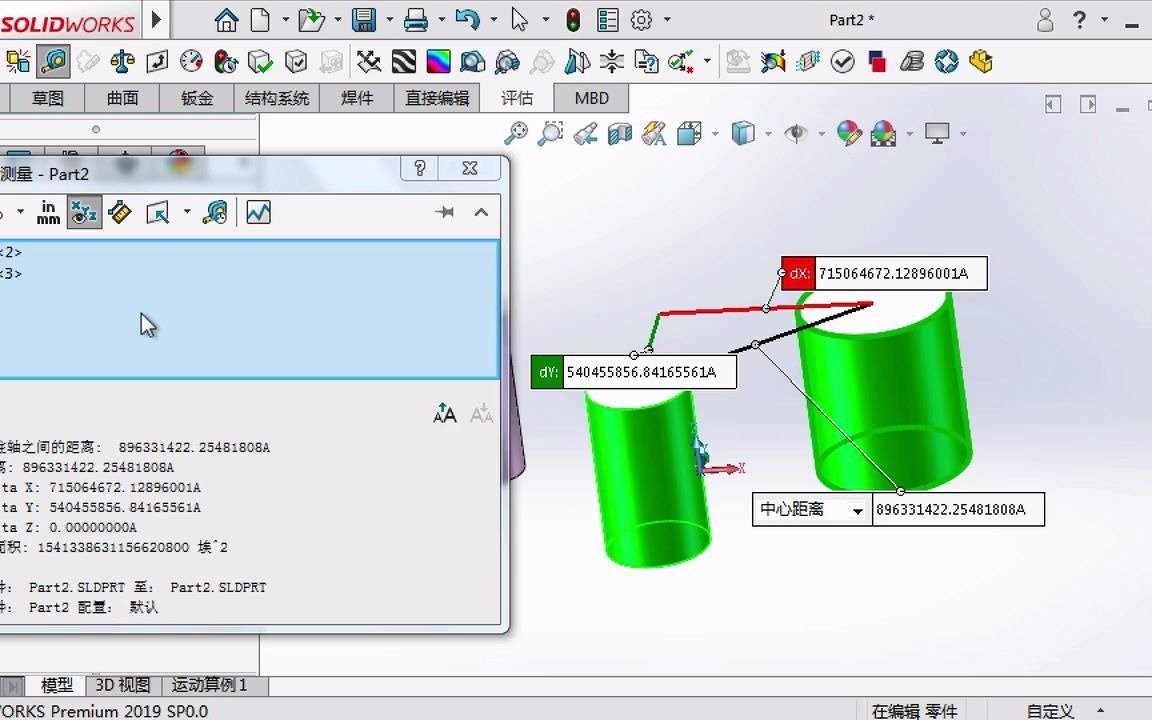Screen dimensions: 1152x720
Task: Select the Measure tool icon
Action: pos(54,61)
